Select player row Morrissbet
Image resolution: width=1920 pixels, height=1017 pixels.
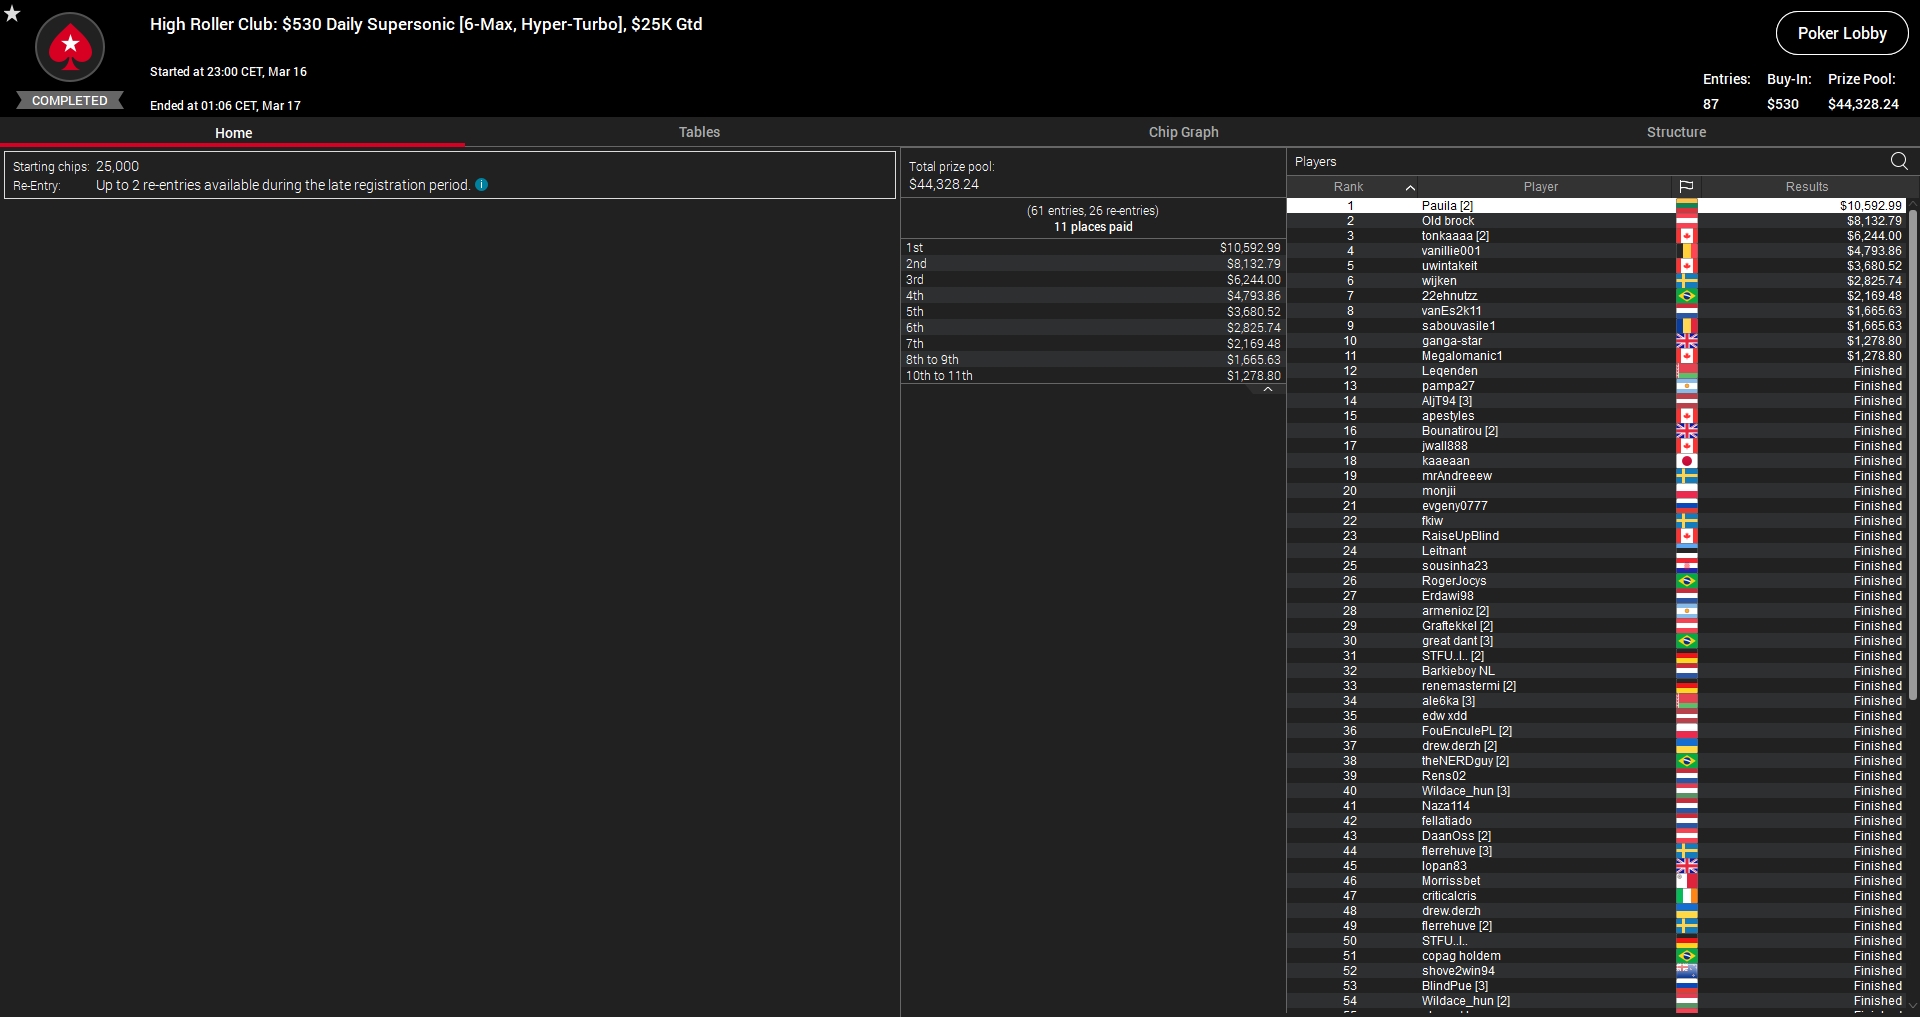1597,881
